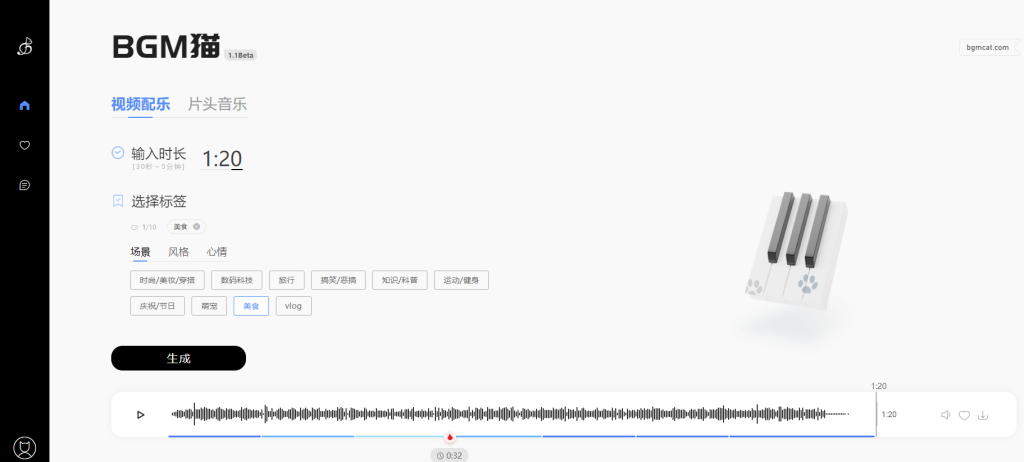
Task: Select the 场景 tag category tab
Action: [x=140, y=252]
